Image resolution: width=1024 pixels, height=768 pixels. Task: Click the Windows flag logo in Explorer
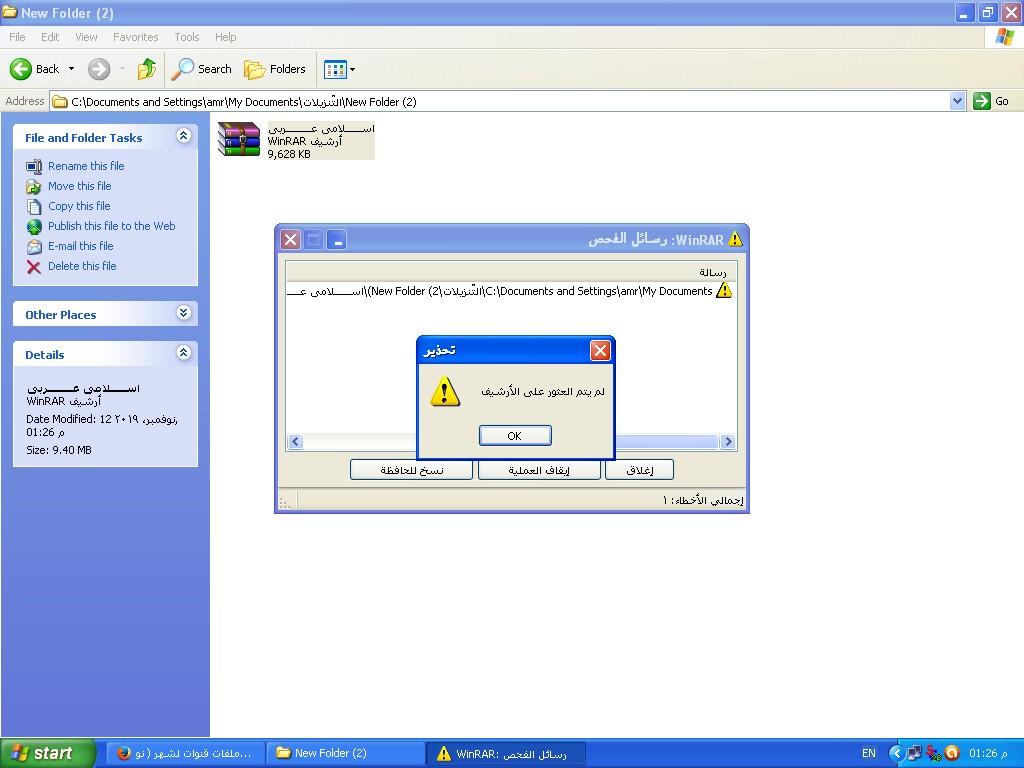1004,37
